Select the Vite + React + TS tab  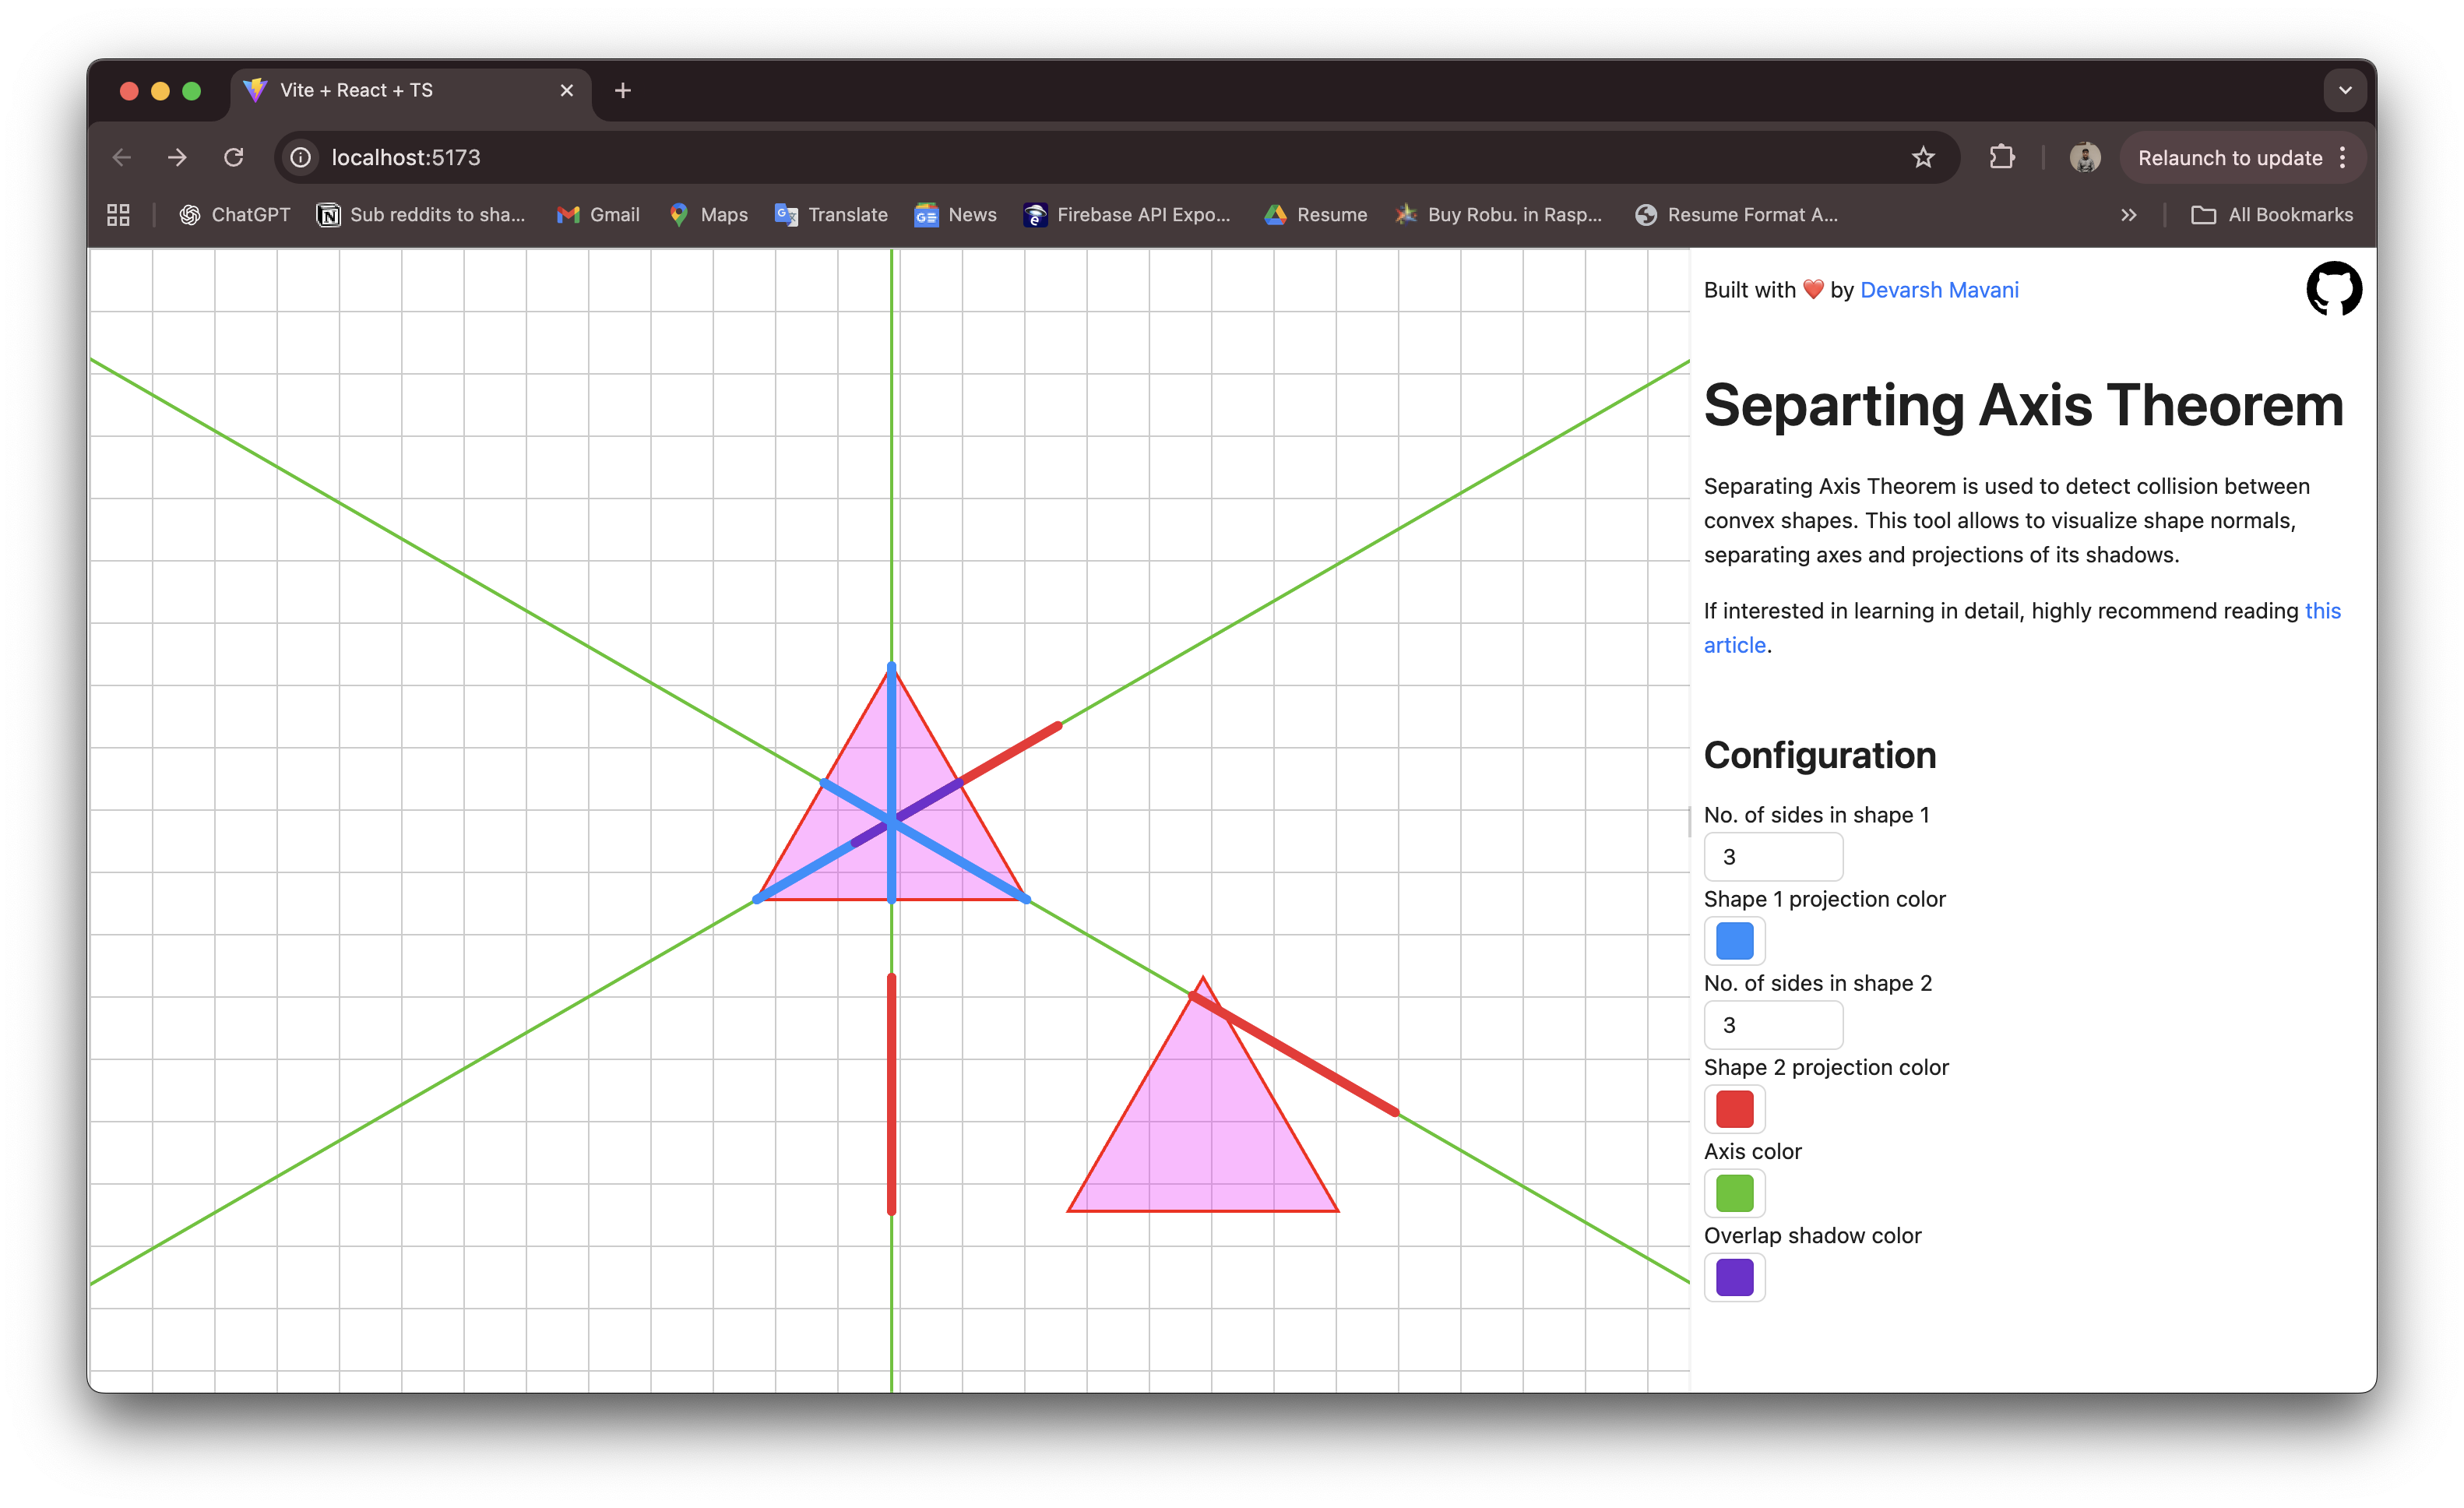pyautogui.click(x=411, y=90)
